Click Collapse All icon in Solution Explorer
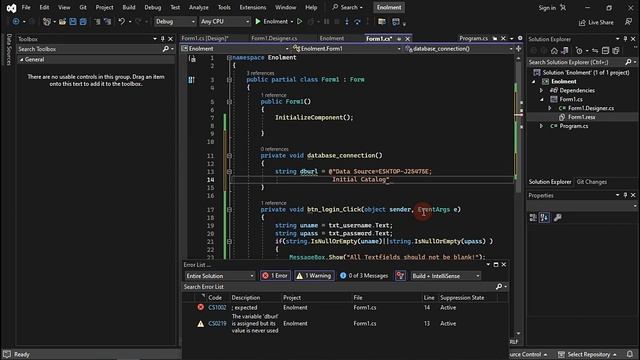Screen dimensions: 640x360 coord(605,51)
